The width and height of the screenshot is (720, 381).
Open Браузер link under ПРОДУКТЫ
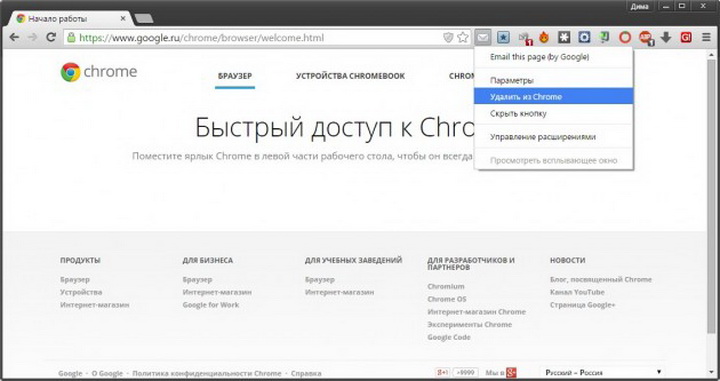click(x=75, y=279)
